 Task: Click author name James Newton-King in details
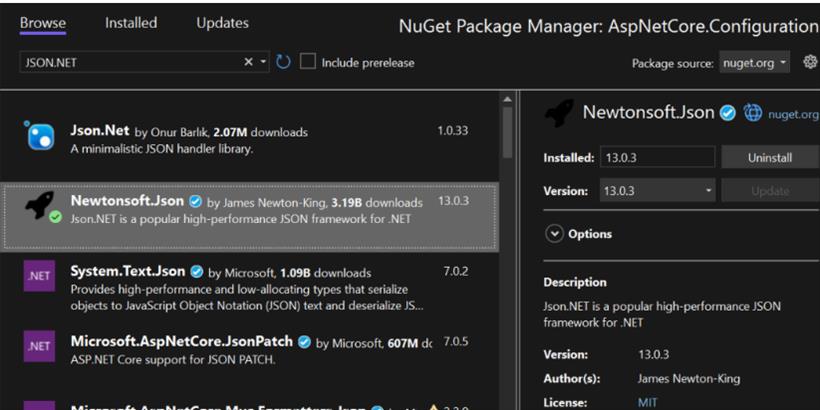pos(689,379)
